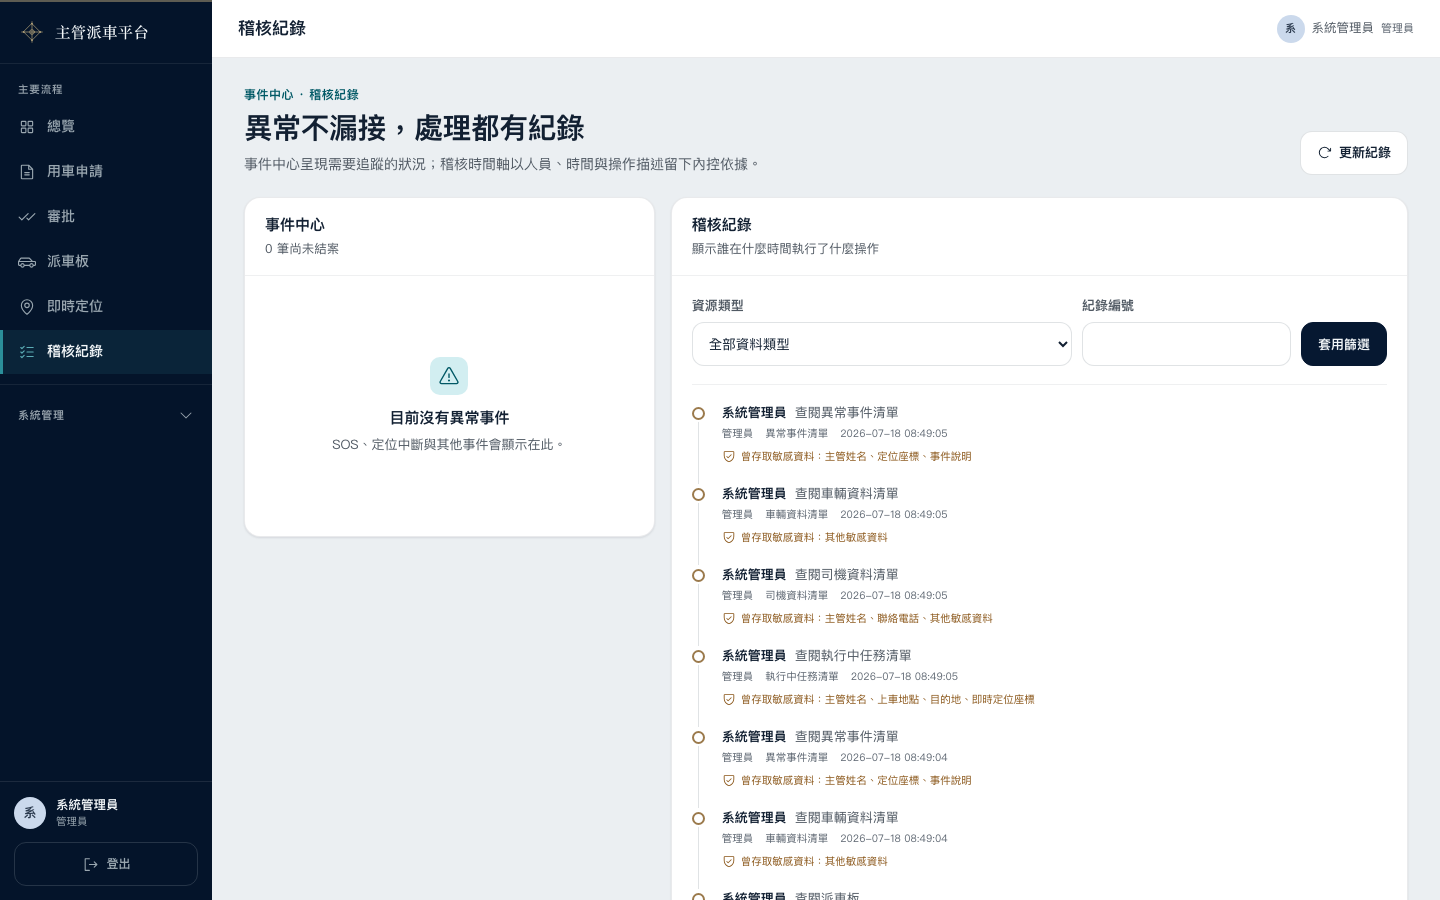Click the 稽核紀錄 breadcrumb link
This screenshot has height=900, width=1440.
click(334, 95)
